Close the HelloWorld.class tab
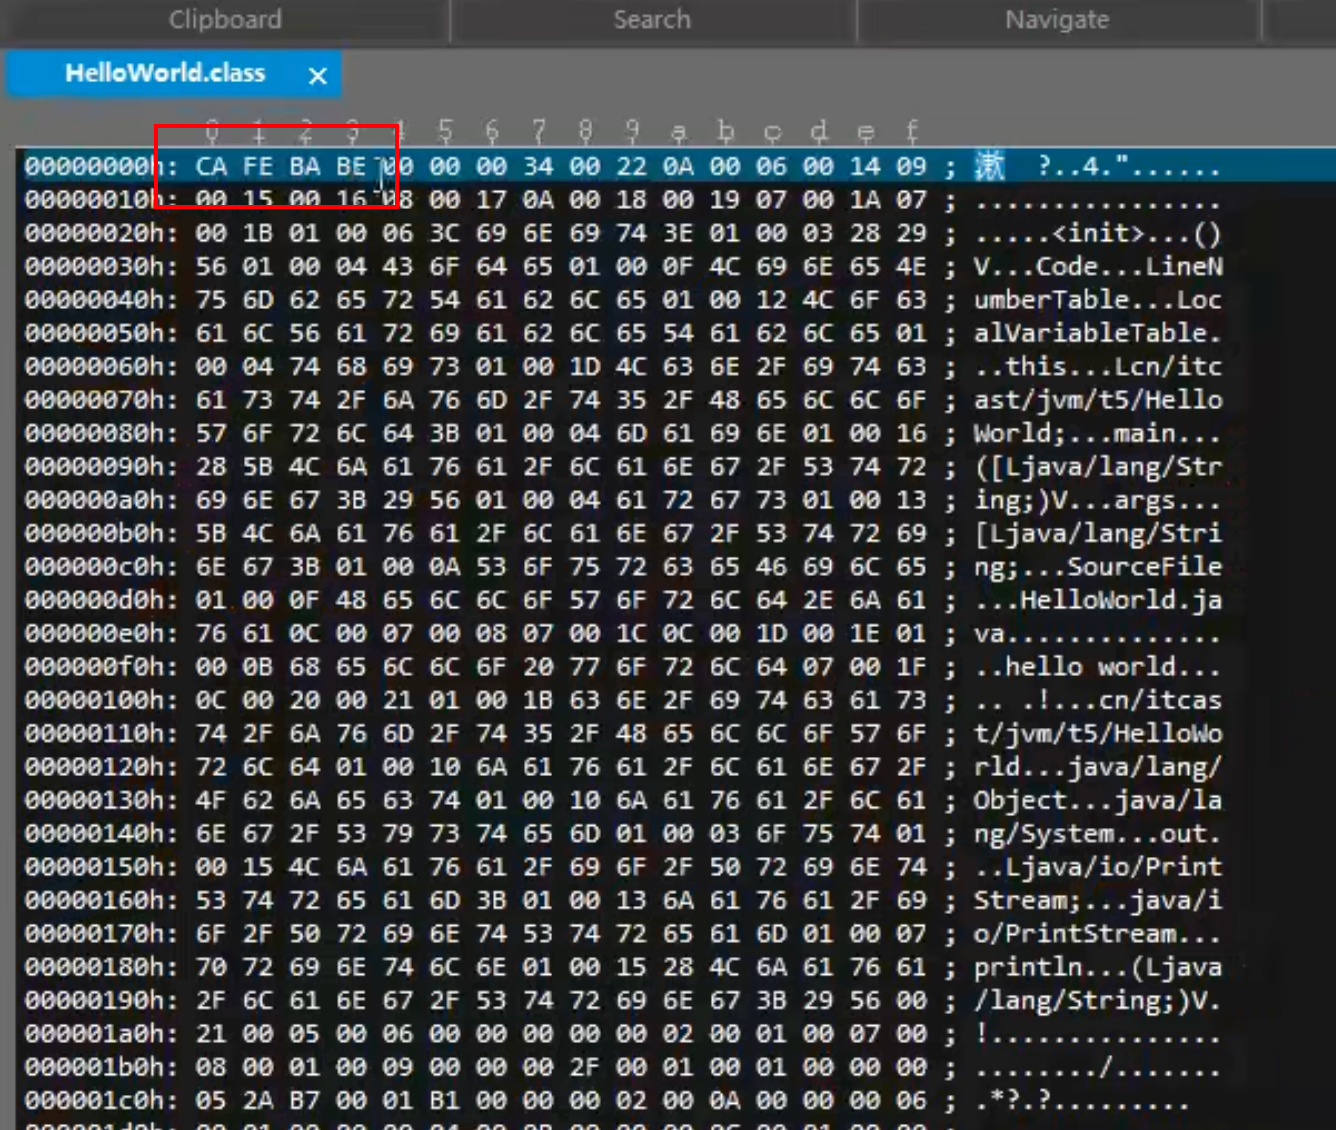Viewport: 1336px width, 1130px height. (318, 75)
